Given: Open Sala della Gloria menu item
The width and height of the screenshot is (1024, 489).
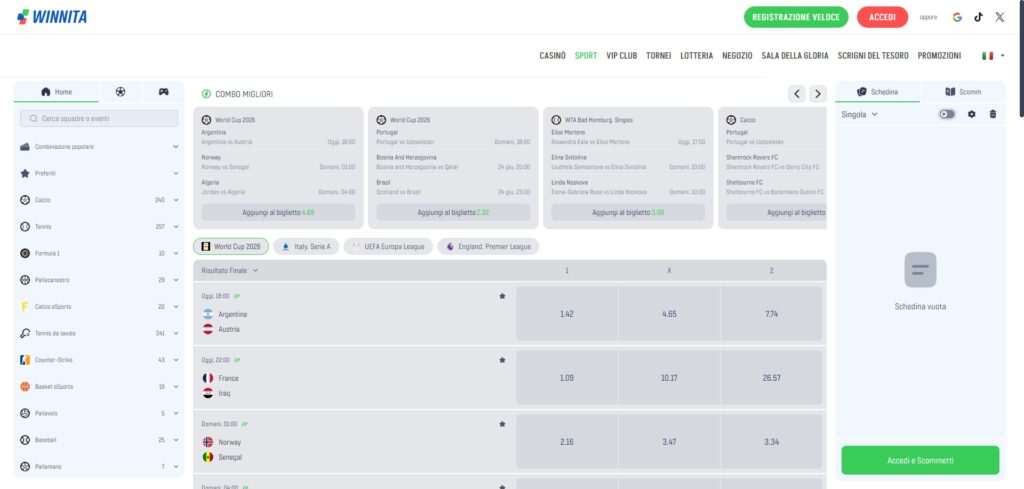Looking at the screenshot, I should (795, 56).
